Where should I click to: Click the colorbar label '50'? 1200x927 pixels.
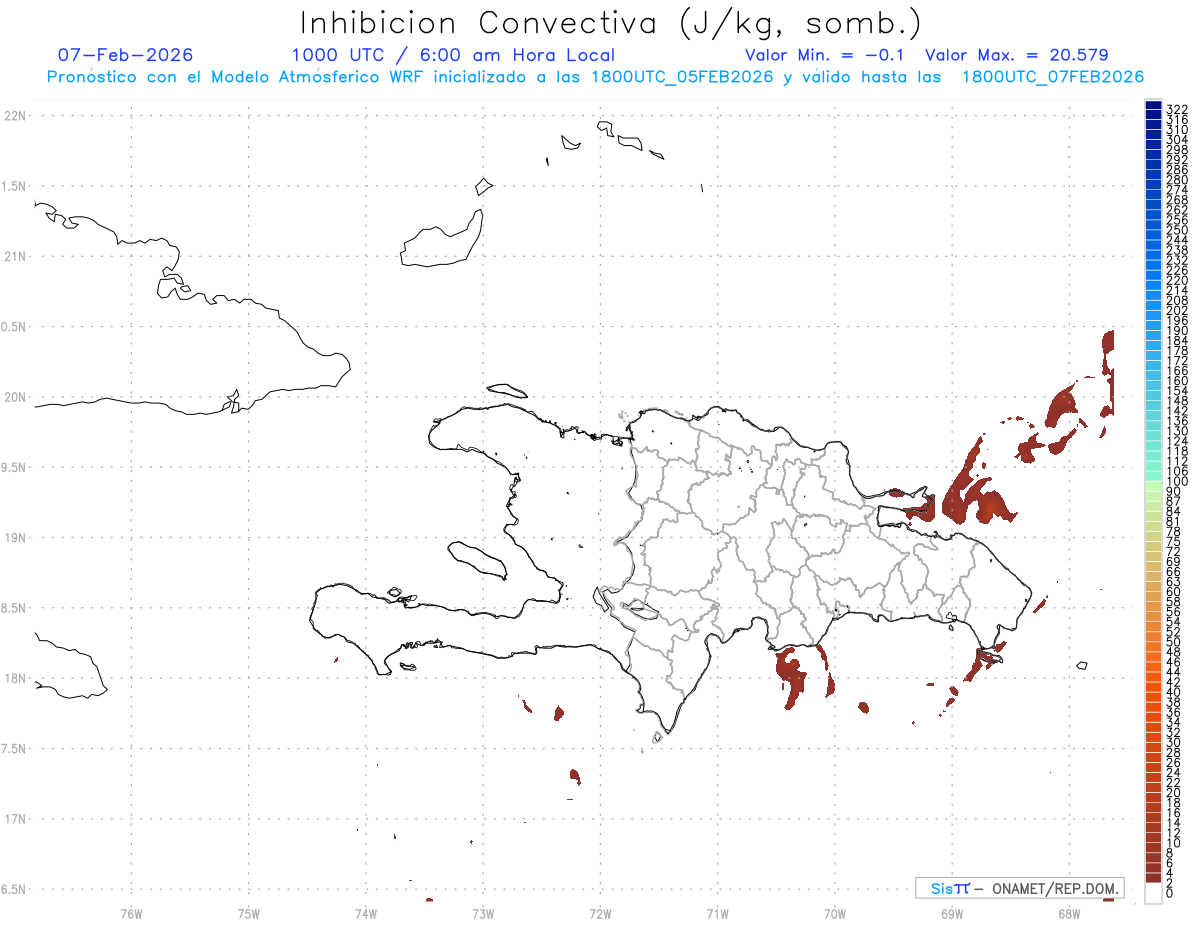1173,642
